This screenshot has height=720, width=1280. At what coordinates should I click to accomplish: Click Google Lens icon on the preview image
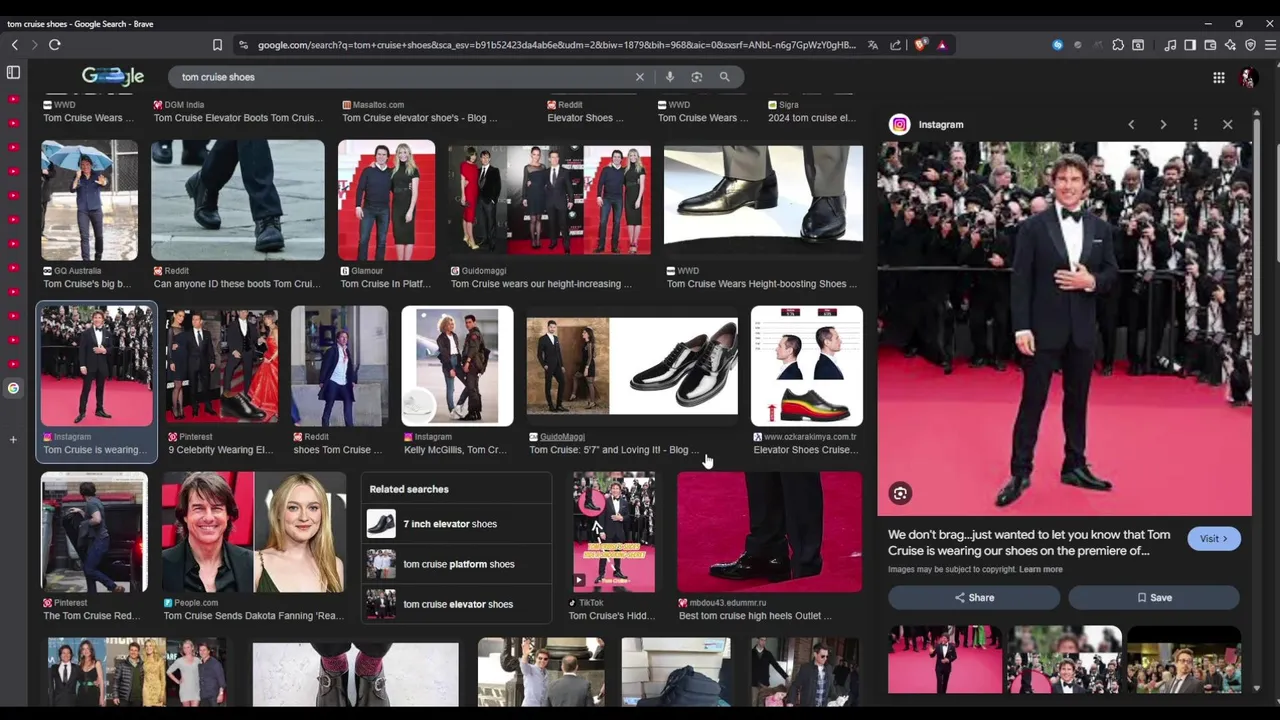point(900,493)
